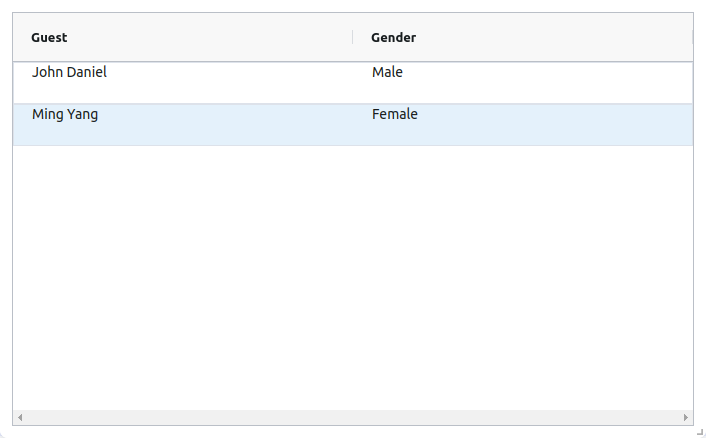Click the Male gender cell
The image size is (706, 438).
[x=387, y=73]
